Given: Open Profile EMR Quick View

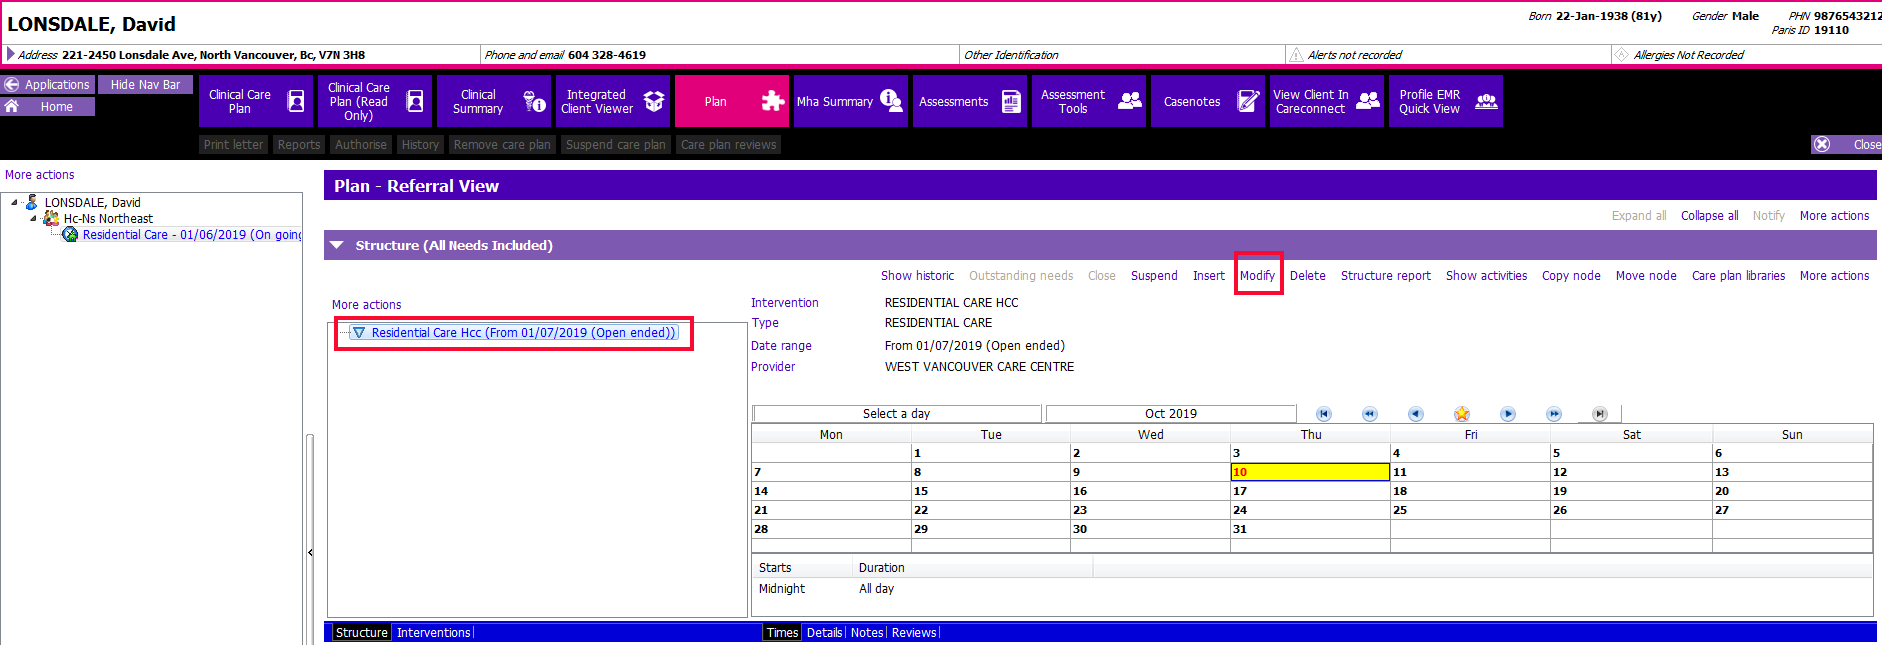Looking at the screenshot, I should pos(1446,101).
